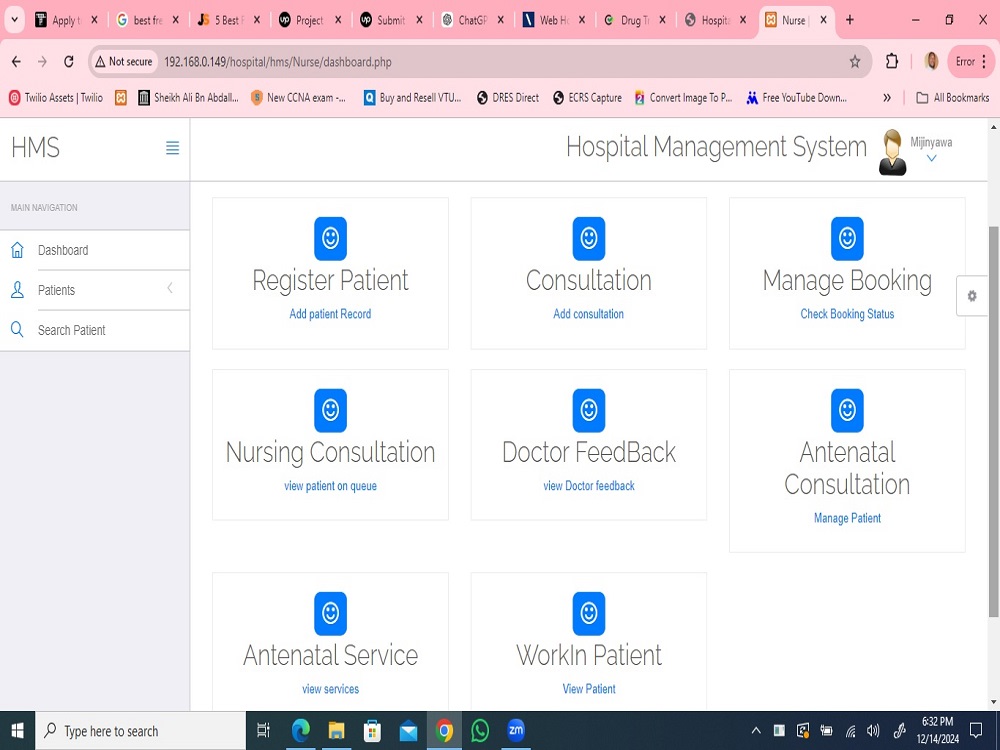Open the ECRS Capture bookmark
The image size is (1000, 750).
[x=587, y=98]
